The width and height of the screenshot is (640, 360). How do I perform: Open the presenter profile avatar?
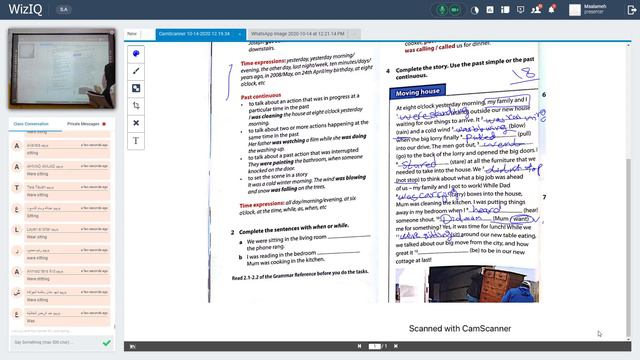575,10
